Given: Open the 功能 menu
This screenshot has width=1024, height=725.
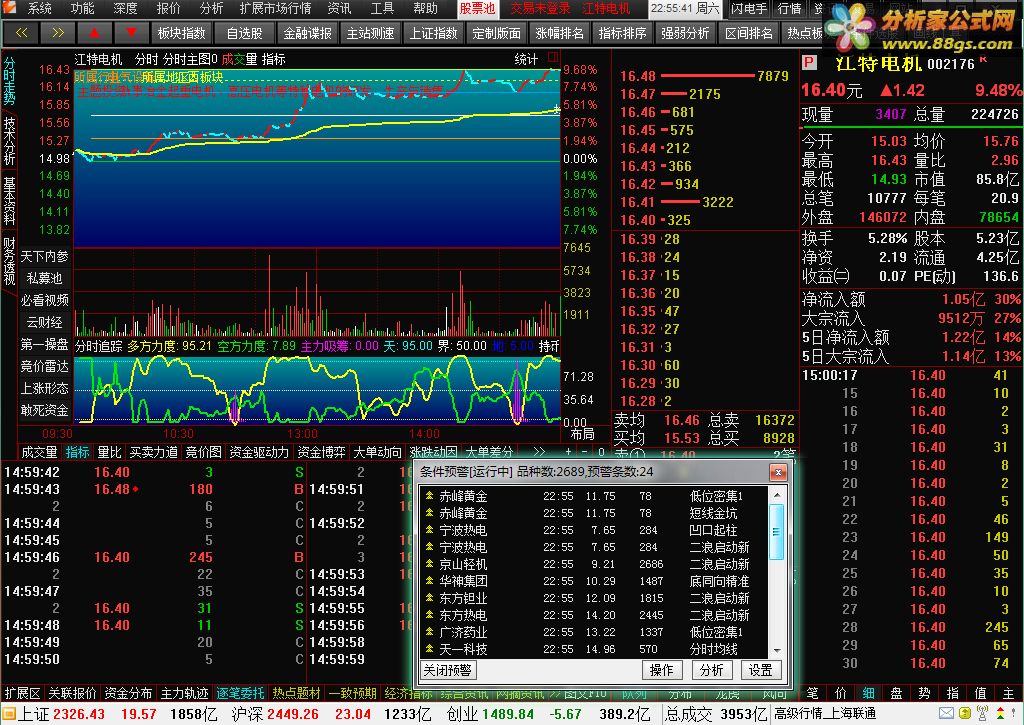Looking at the screenshot, I should pos(83,8).
